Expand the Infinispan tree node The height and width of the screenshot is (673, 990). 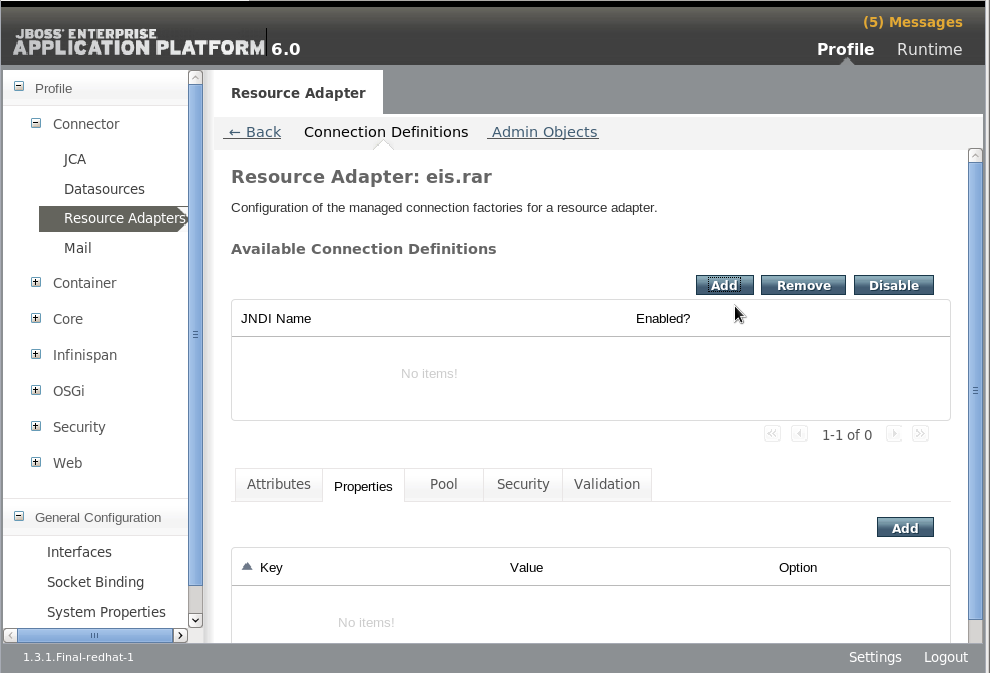coord(34,354)
